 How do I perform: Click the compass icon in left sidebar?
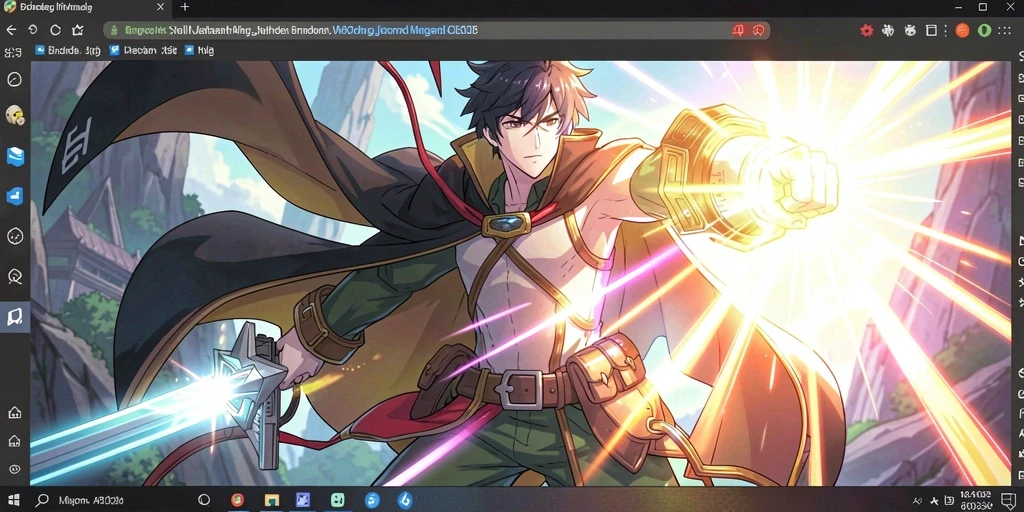[14, 80]
